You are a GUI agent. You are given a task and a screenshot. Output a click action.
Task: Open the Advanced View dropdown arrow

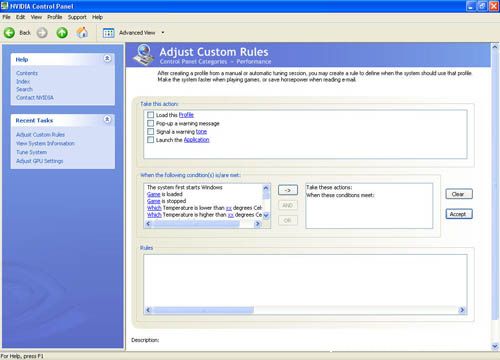pyautogui.click(x=163, y=33)
